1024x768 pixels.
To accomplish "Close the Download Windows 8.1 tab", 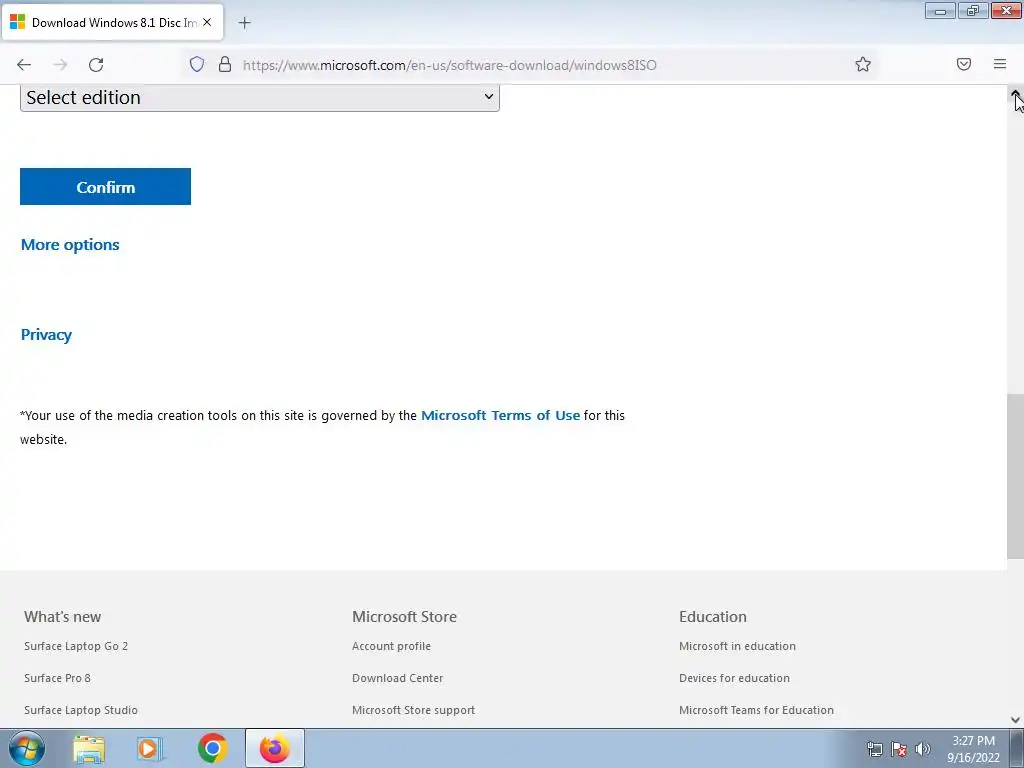I will (207, 22).
